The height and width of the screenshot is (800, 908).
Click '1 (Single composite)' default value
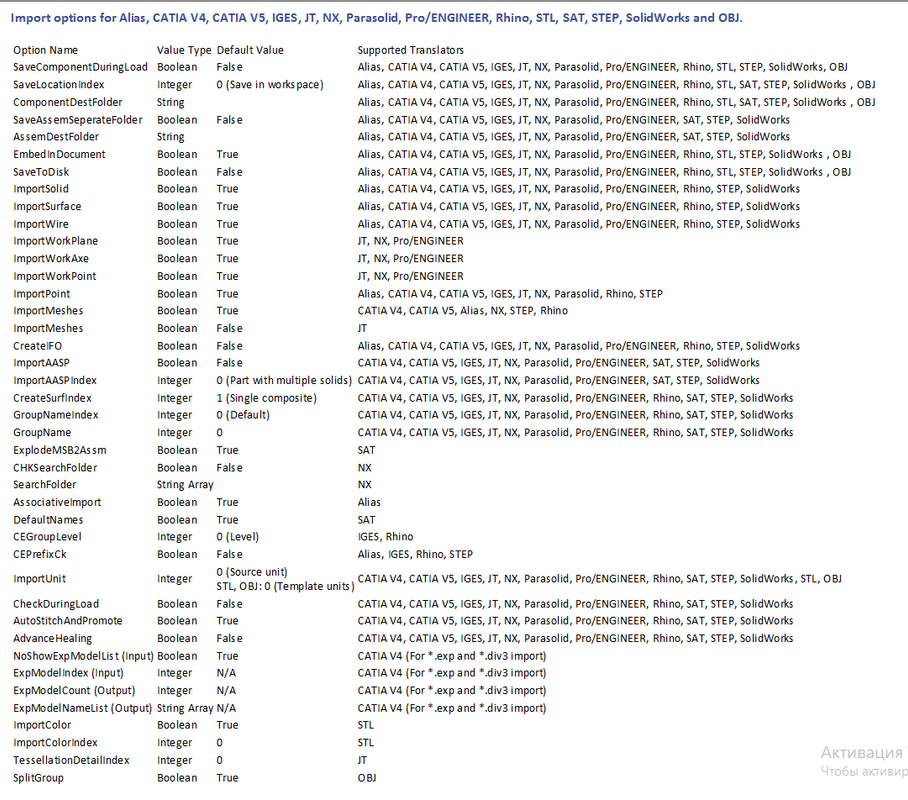[x=266, y=398]
